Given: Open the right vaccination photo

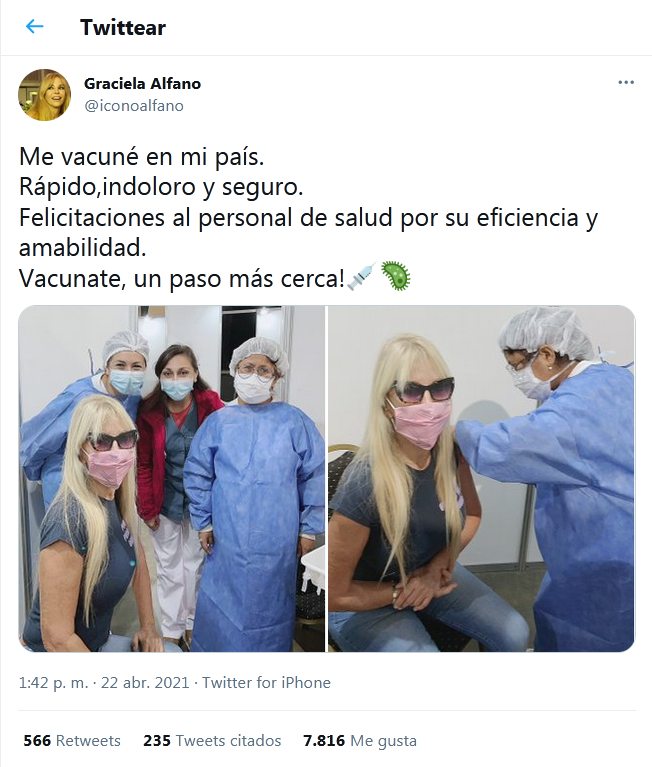Looking at the screenshot, I should (x=481, y=478).
